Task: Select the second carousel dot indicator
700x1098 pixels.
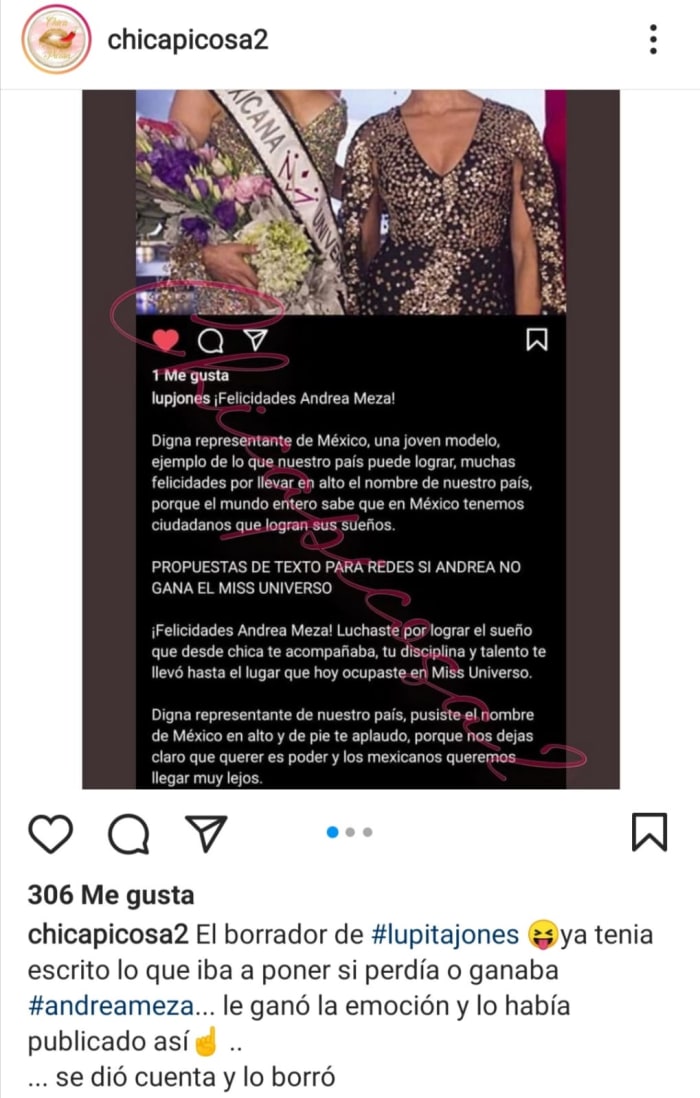Action: click(x=350, y=832)
